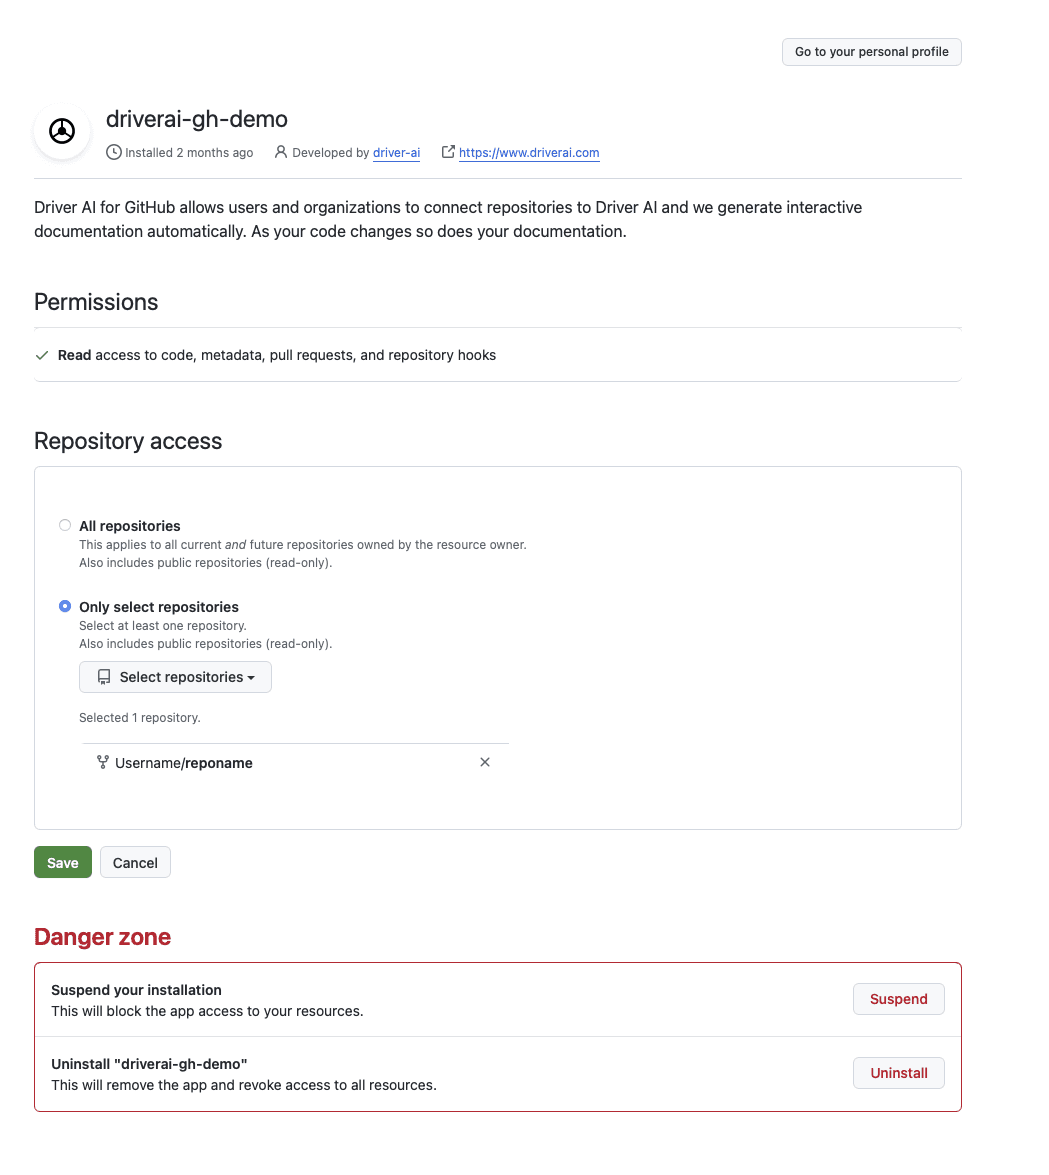Click Go to your personal profile
1049x1175 pixels.
point(871,52)
